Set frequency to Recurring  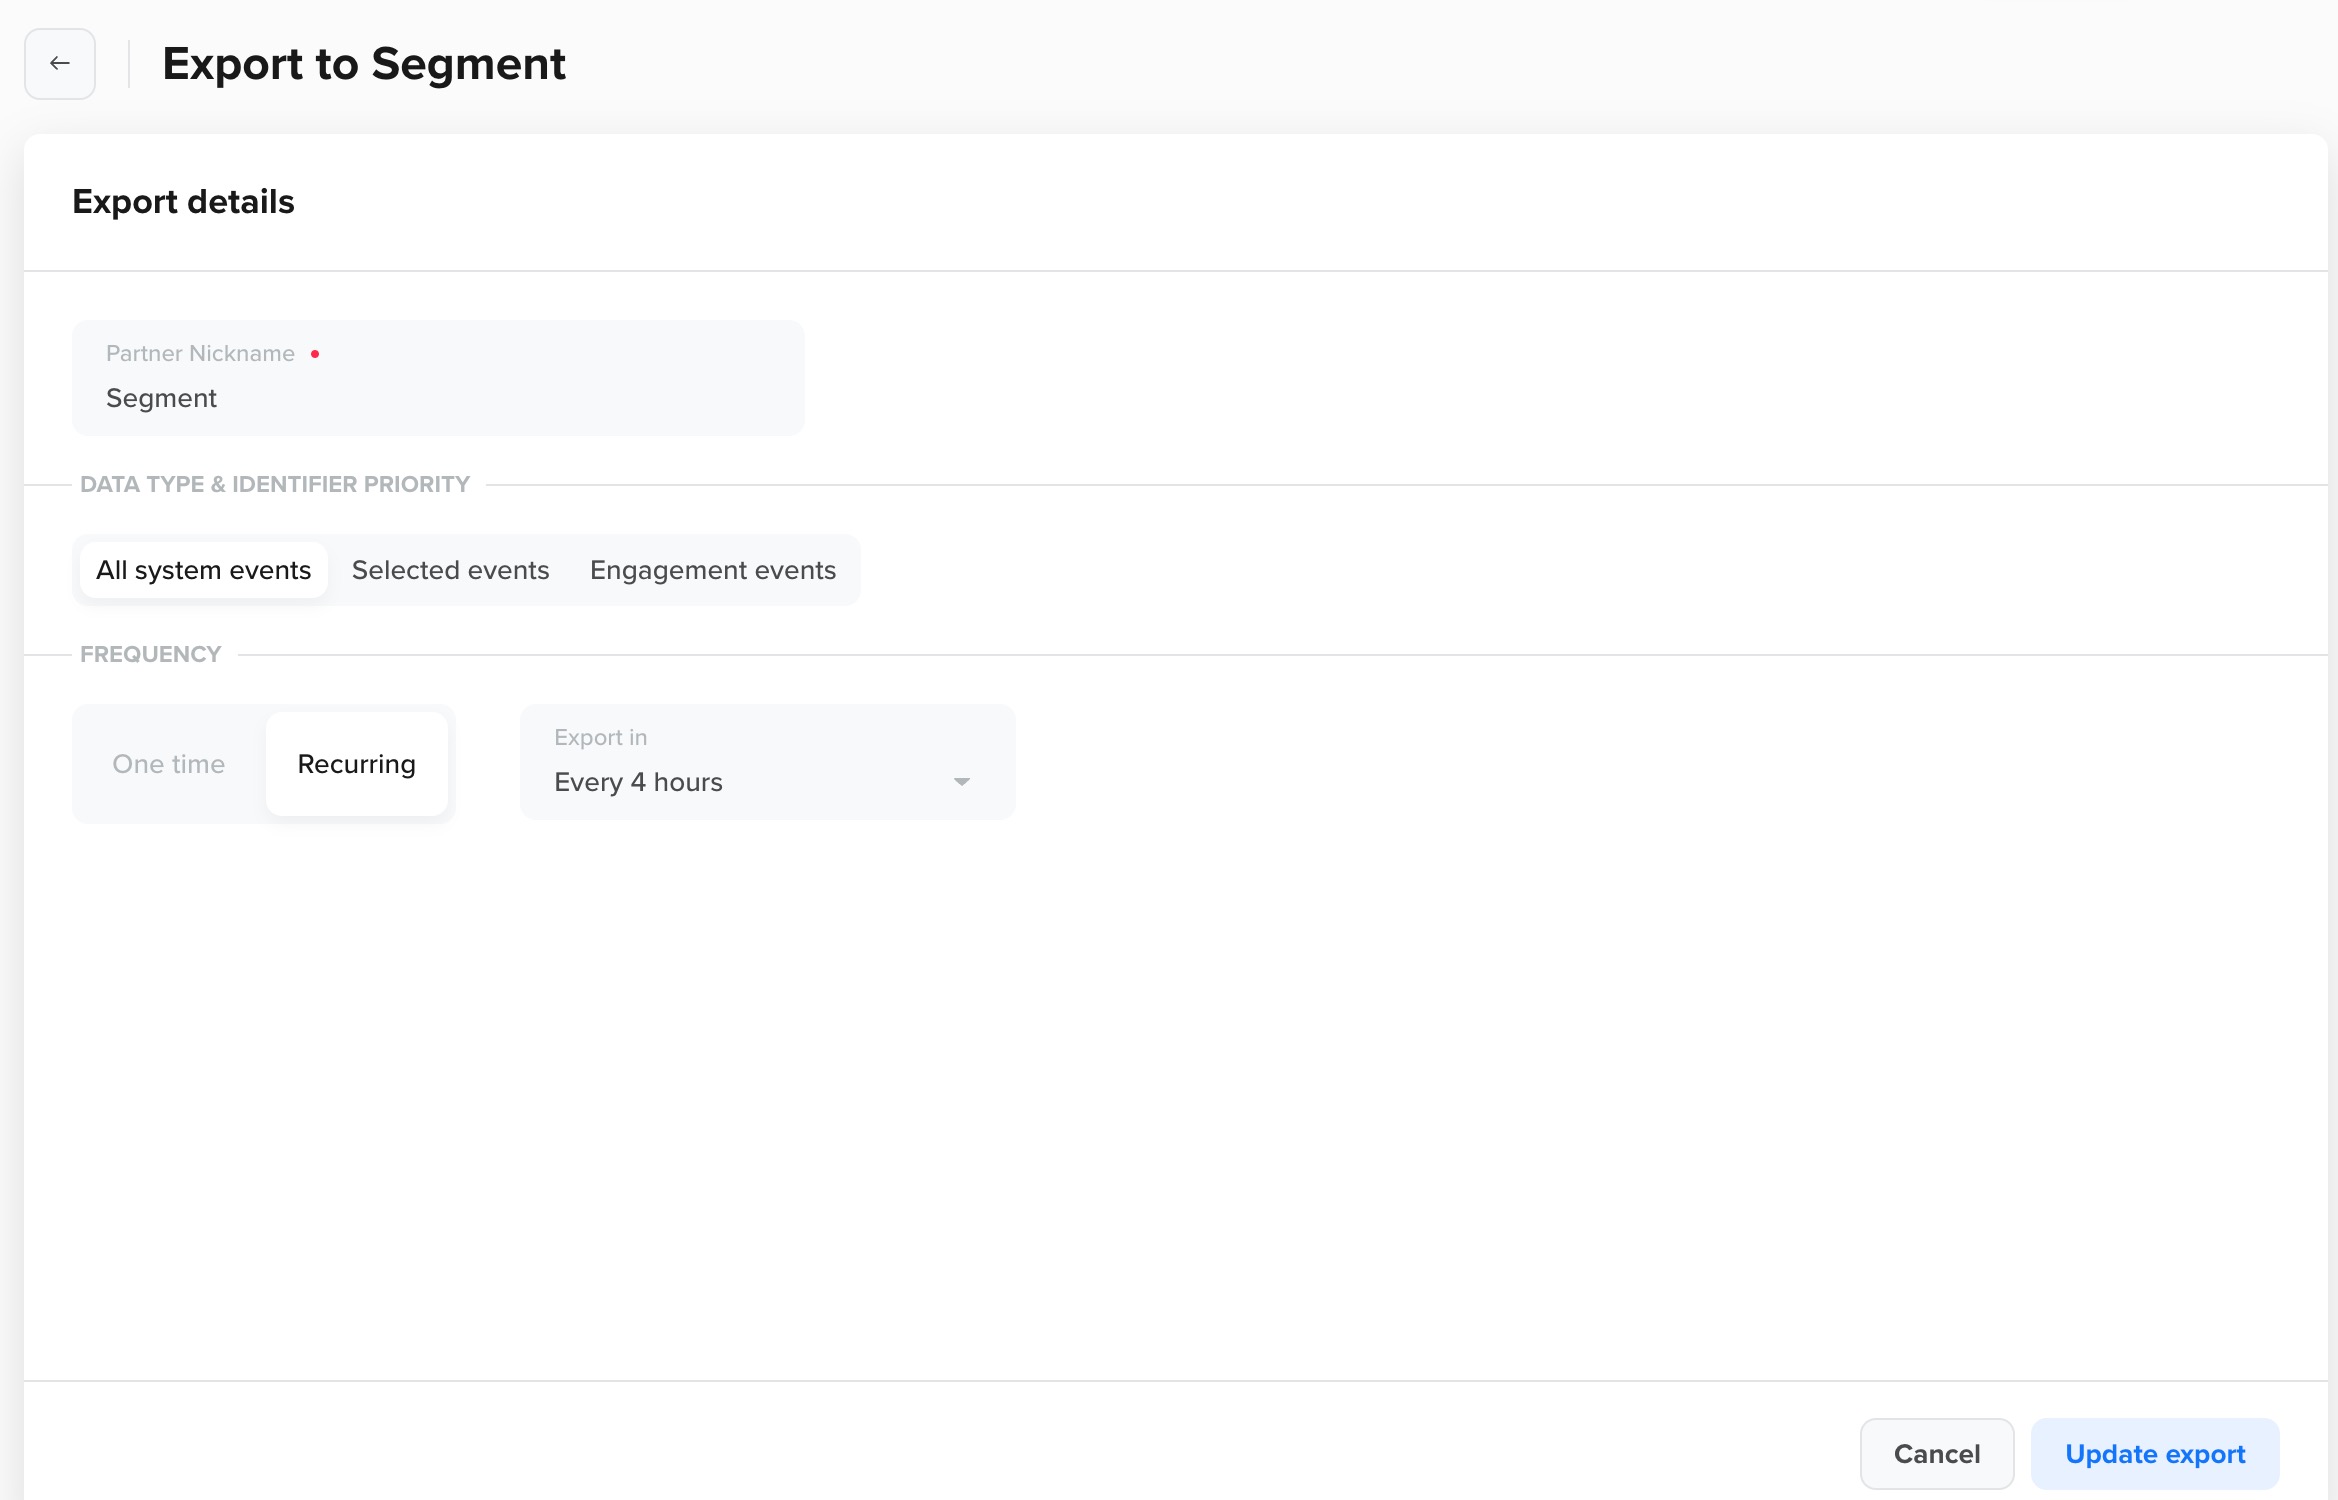point(357,764)
